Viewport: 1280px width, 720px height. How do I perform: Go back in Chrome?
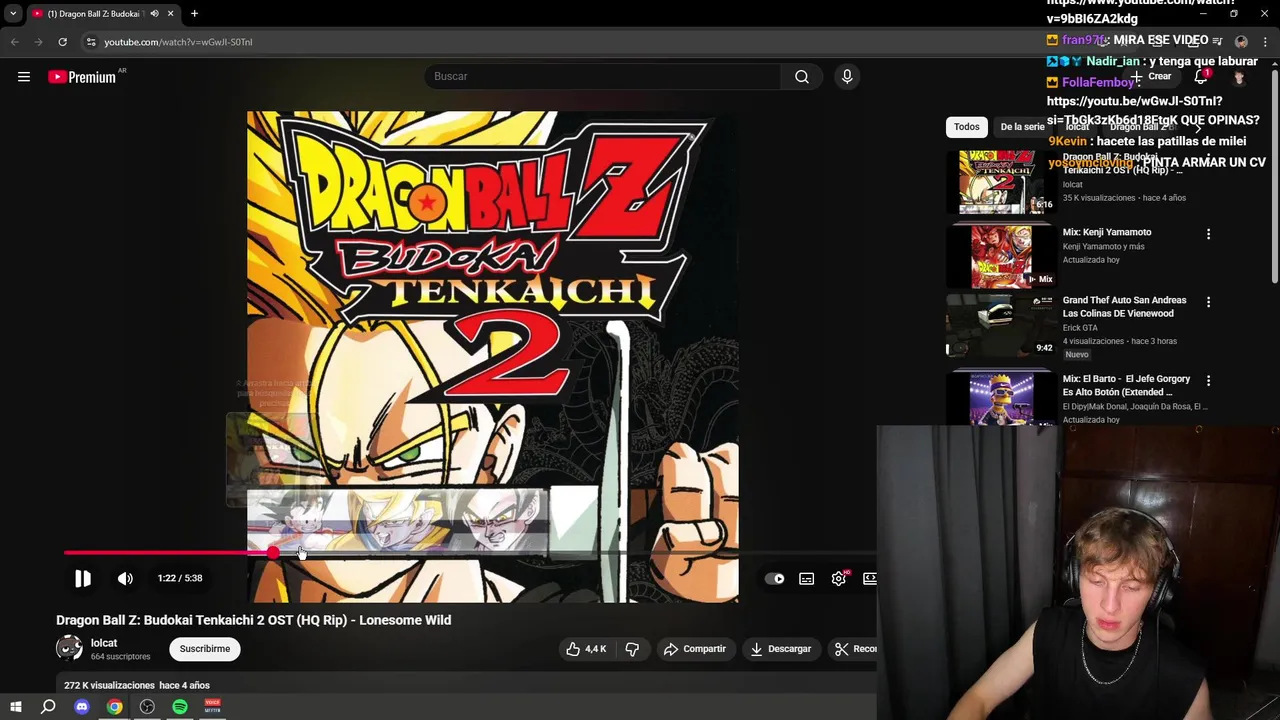click(14, 42)
